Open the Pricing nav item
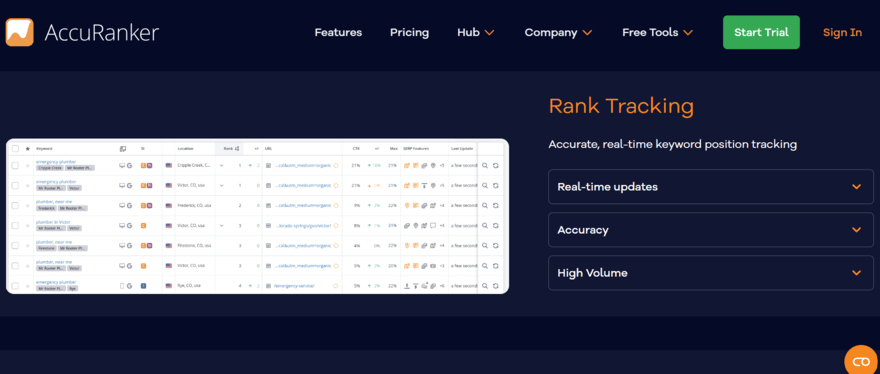This screenshot has width=880, height=374. (x=409, y=33)
